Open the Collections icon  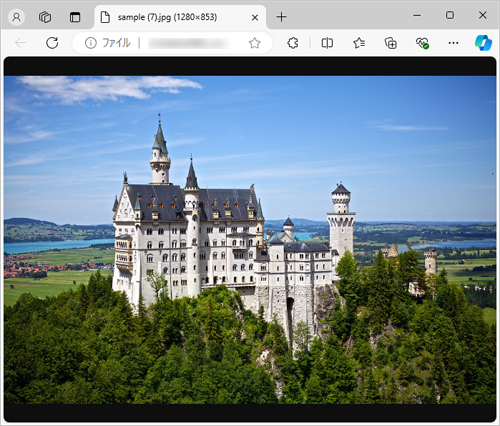tap(391, 43)
